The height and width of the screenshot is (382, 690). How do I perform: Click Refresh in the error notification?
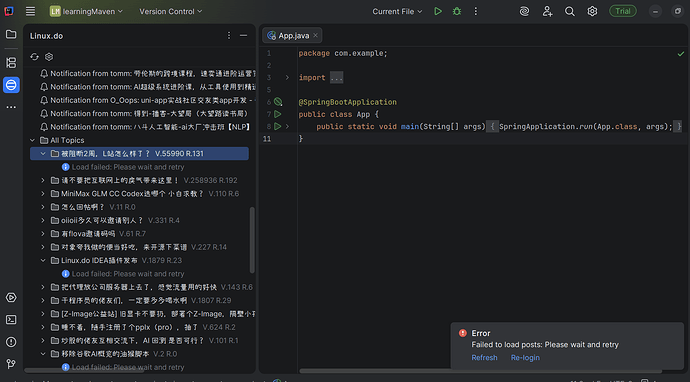pos(484,358)
